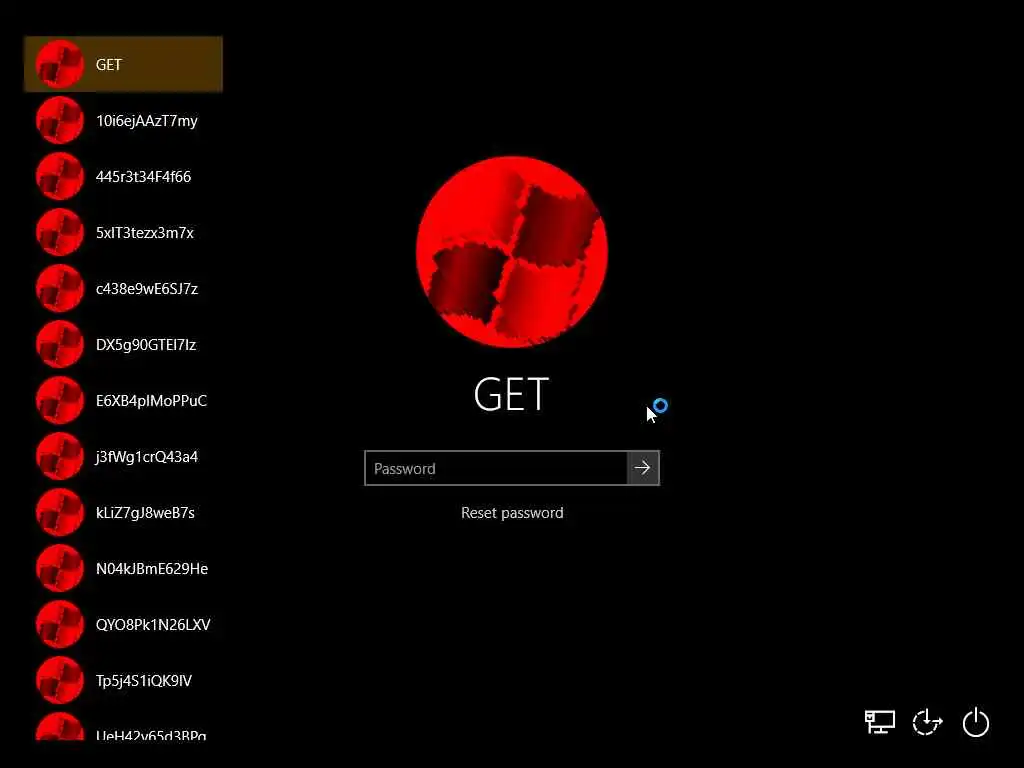Switch to user j3fWg1crQ43a4 name
1024x768 pixels.
pos(146,456)
